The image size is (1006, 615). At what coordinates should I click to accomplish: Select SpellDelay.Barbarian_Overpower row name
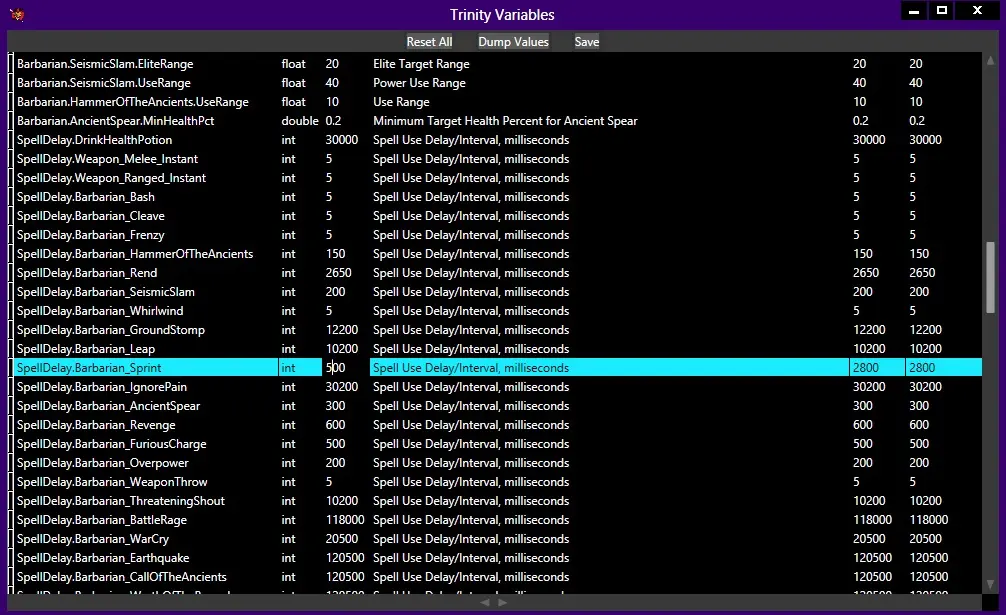(103, 463)
